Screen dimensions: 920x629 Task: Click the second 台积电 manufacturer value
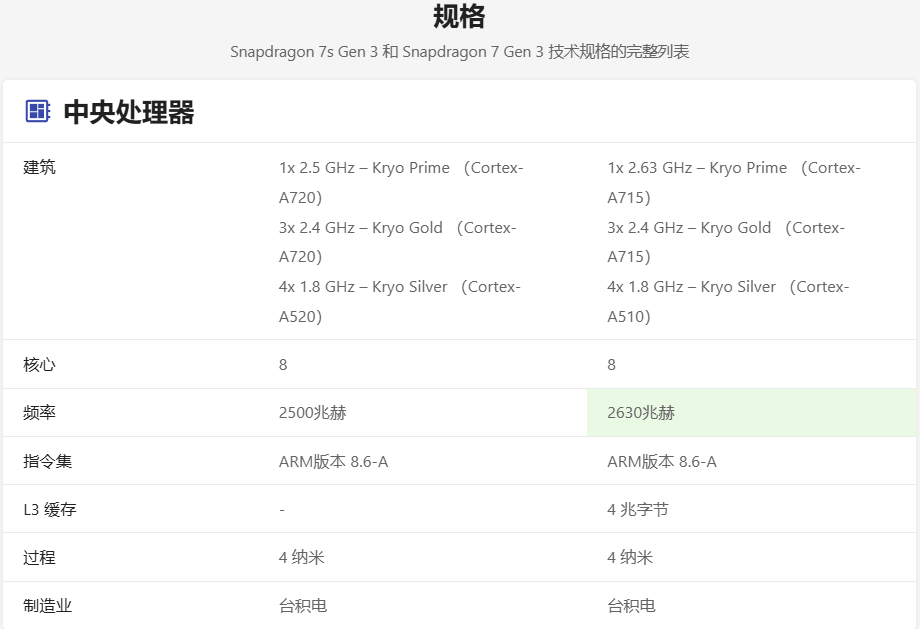(631, 606)
